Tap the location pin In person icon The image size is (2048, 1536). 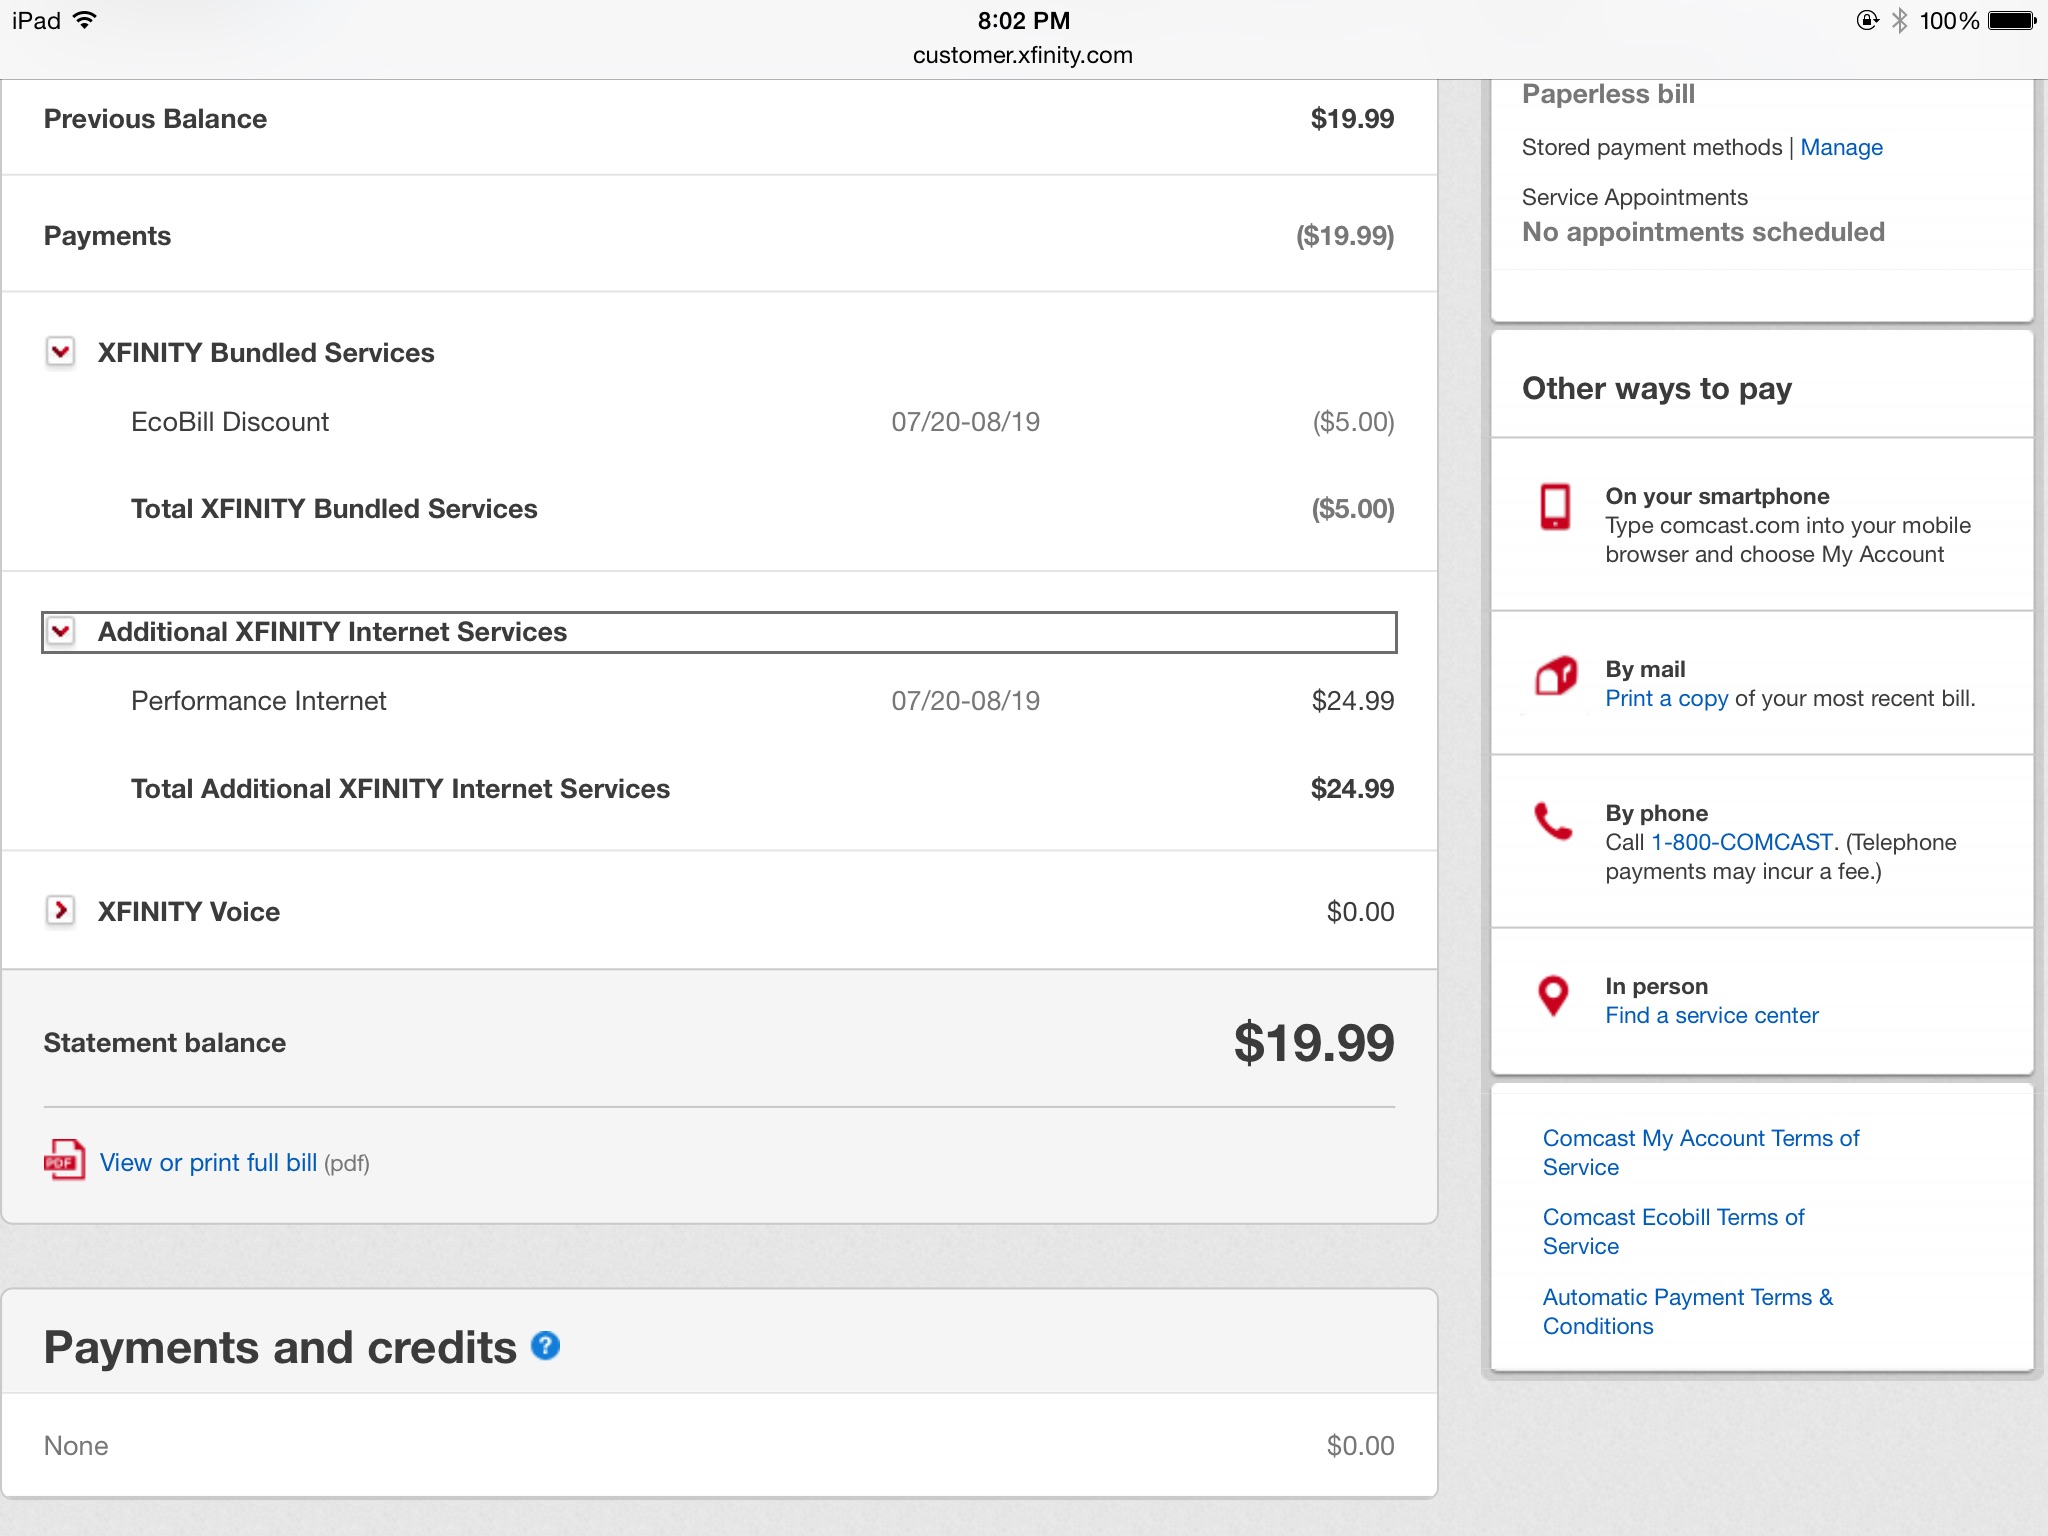(x=1553, y=996)
